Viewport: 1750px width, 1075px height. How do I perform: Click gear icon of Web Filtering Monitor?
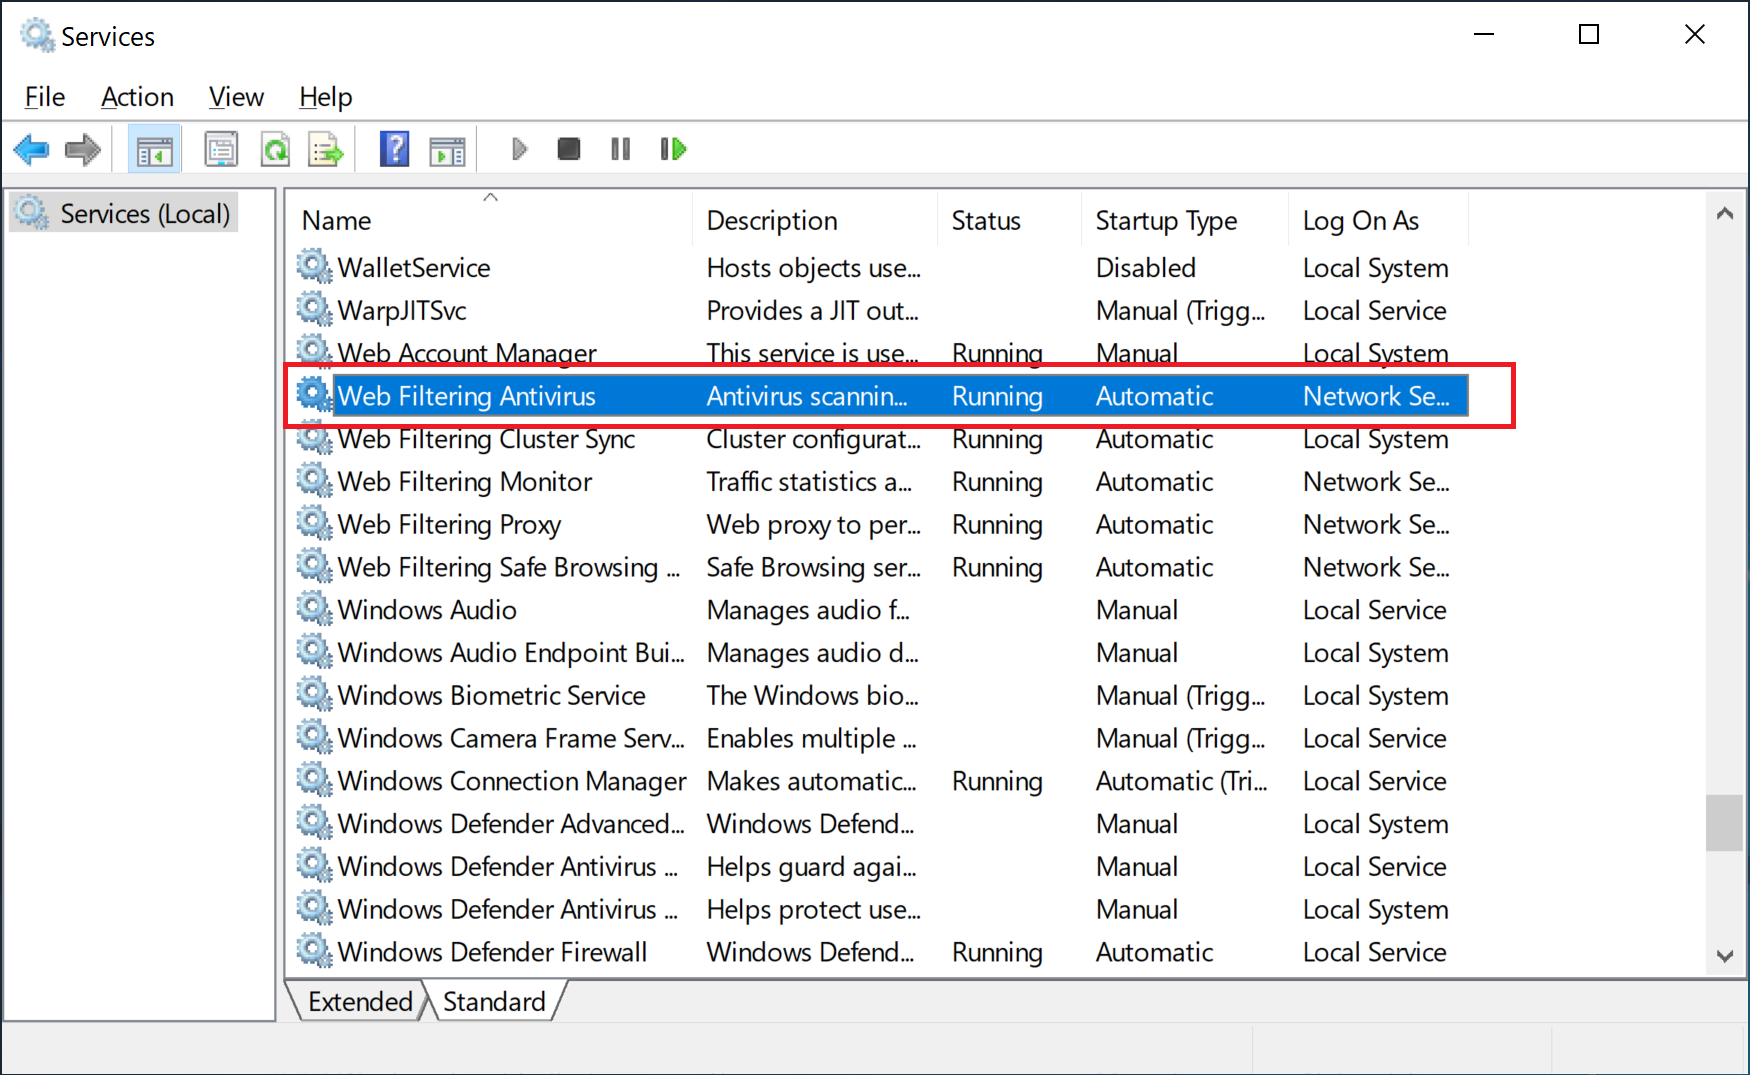coord(314,480)
